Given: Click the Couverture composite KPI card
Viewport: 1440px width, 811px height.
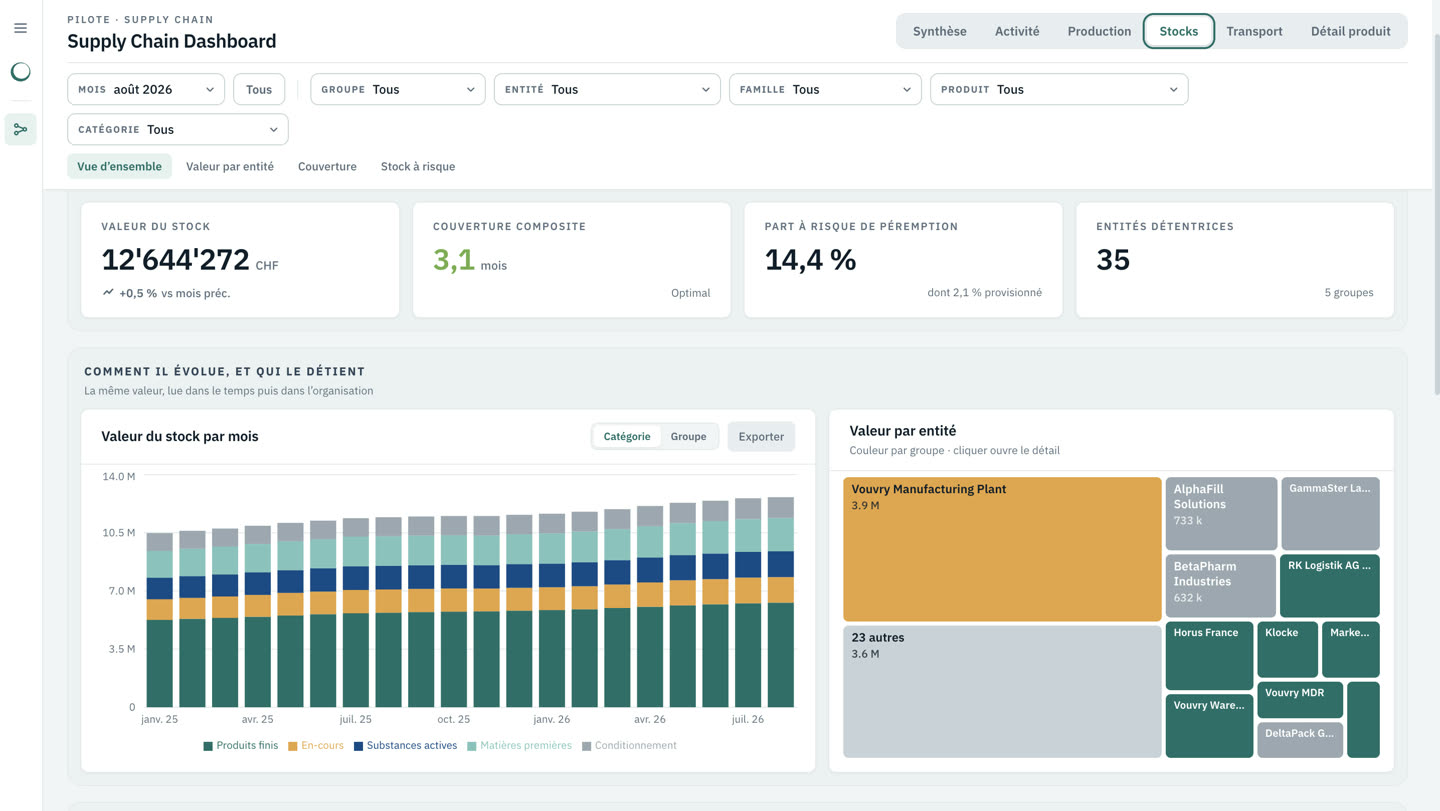Looking at the screenshot, I should 571,260.
